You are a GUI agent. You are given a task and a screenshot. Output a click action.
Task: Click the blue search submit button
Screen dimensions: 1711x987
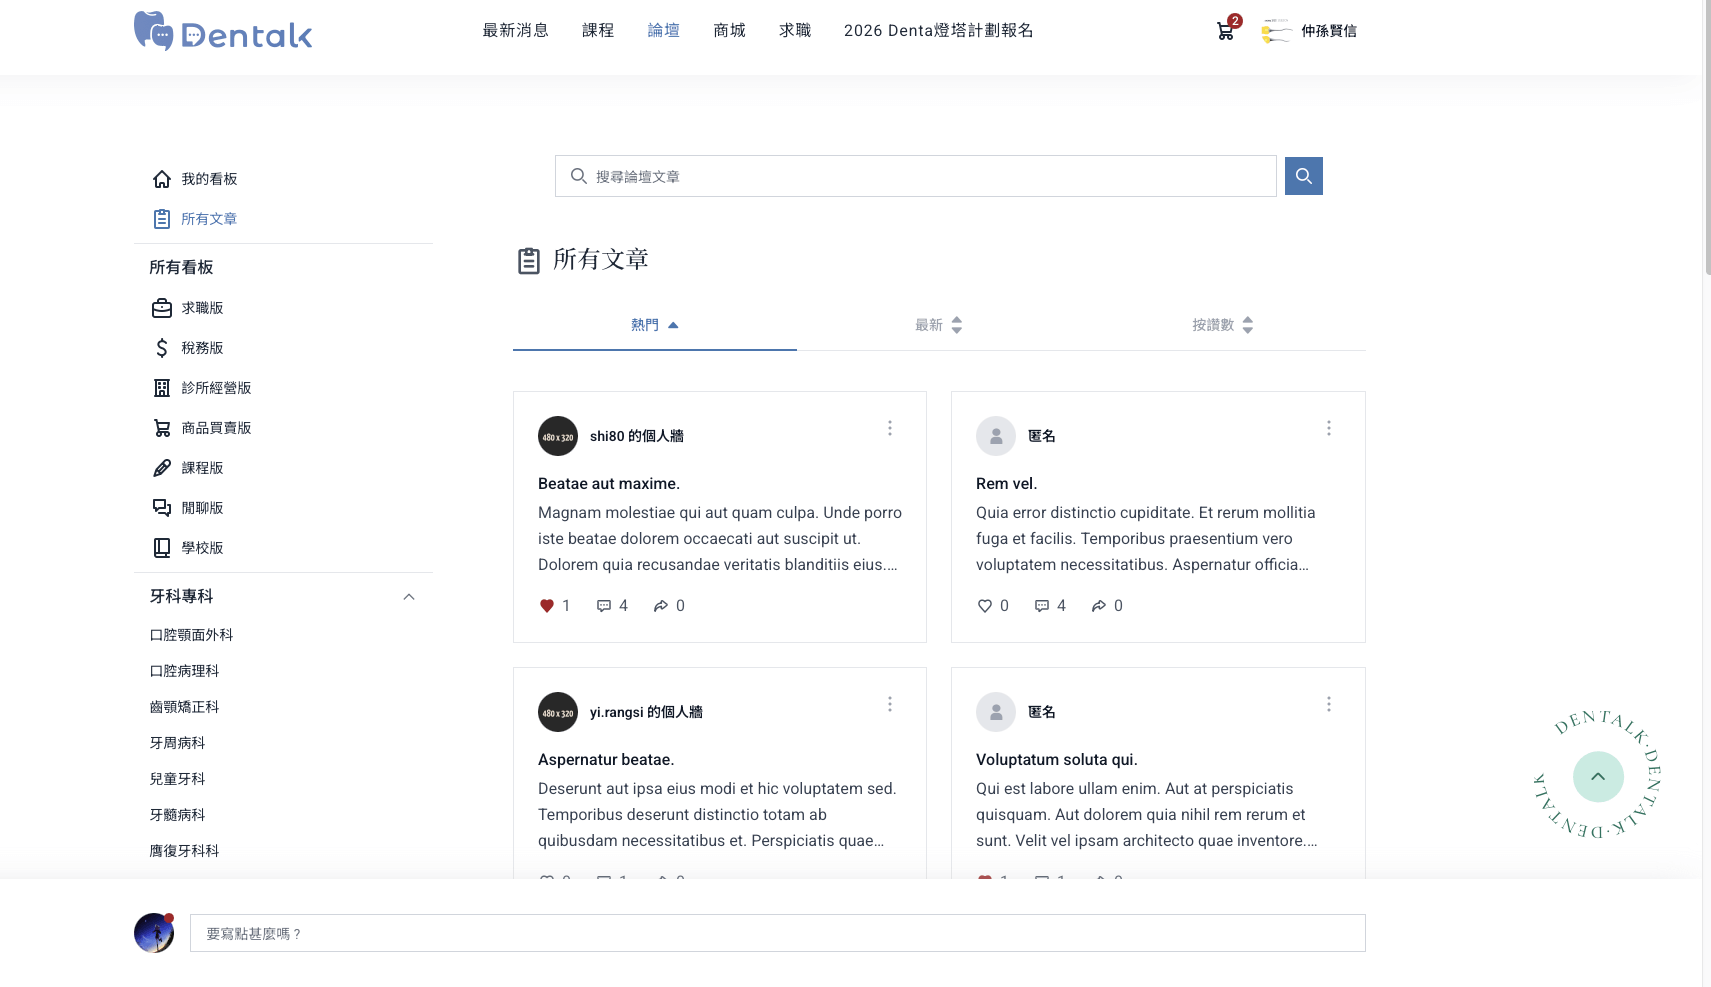tap(1303, 176)
